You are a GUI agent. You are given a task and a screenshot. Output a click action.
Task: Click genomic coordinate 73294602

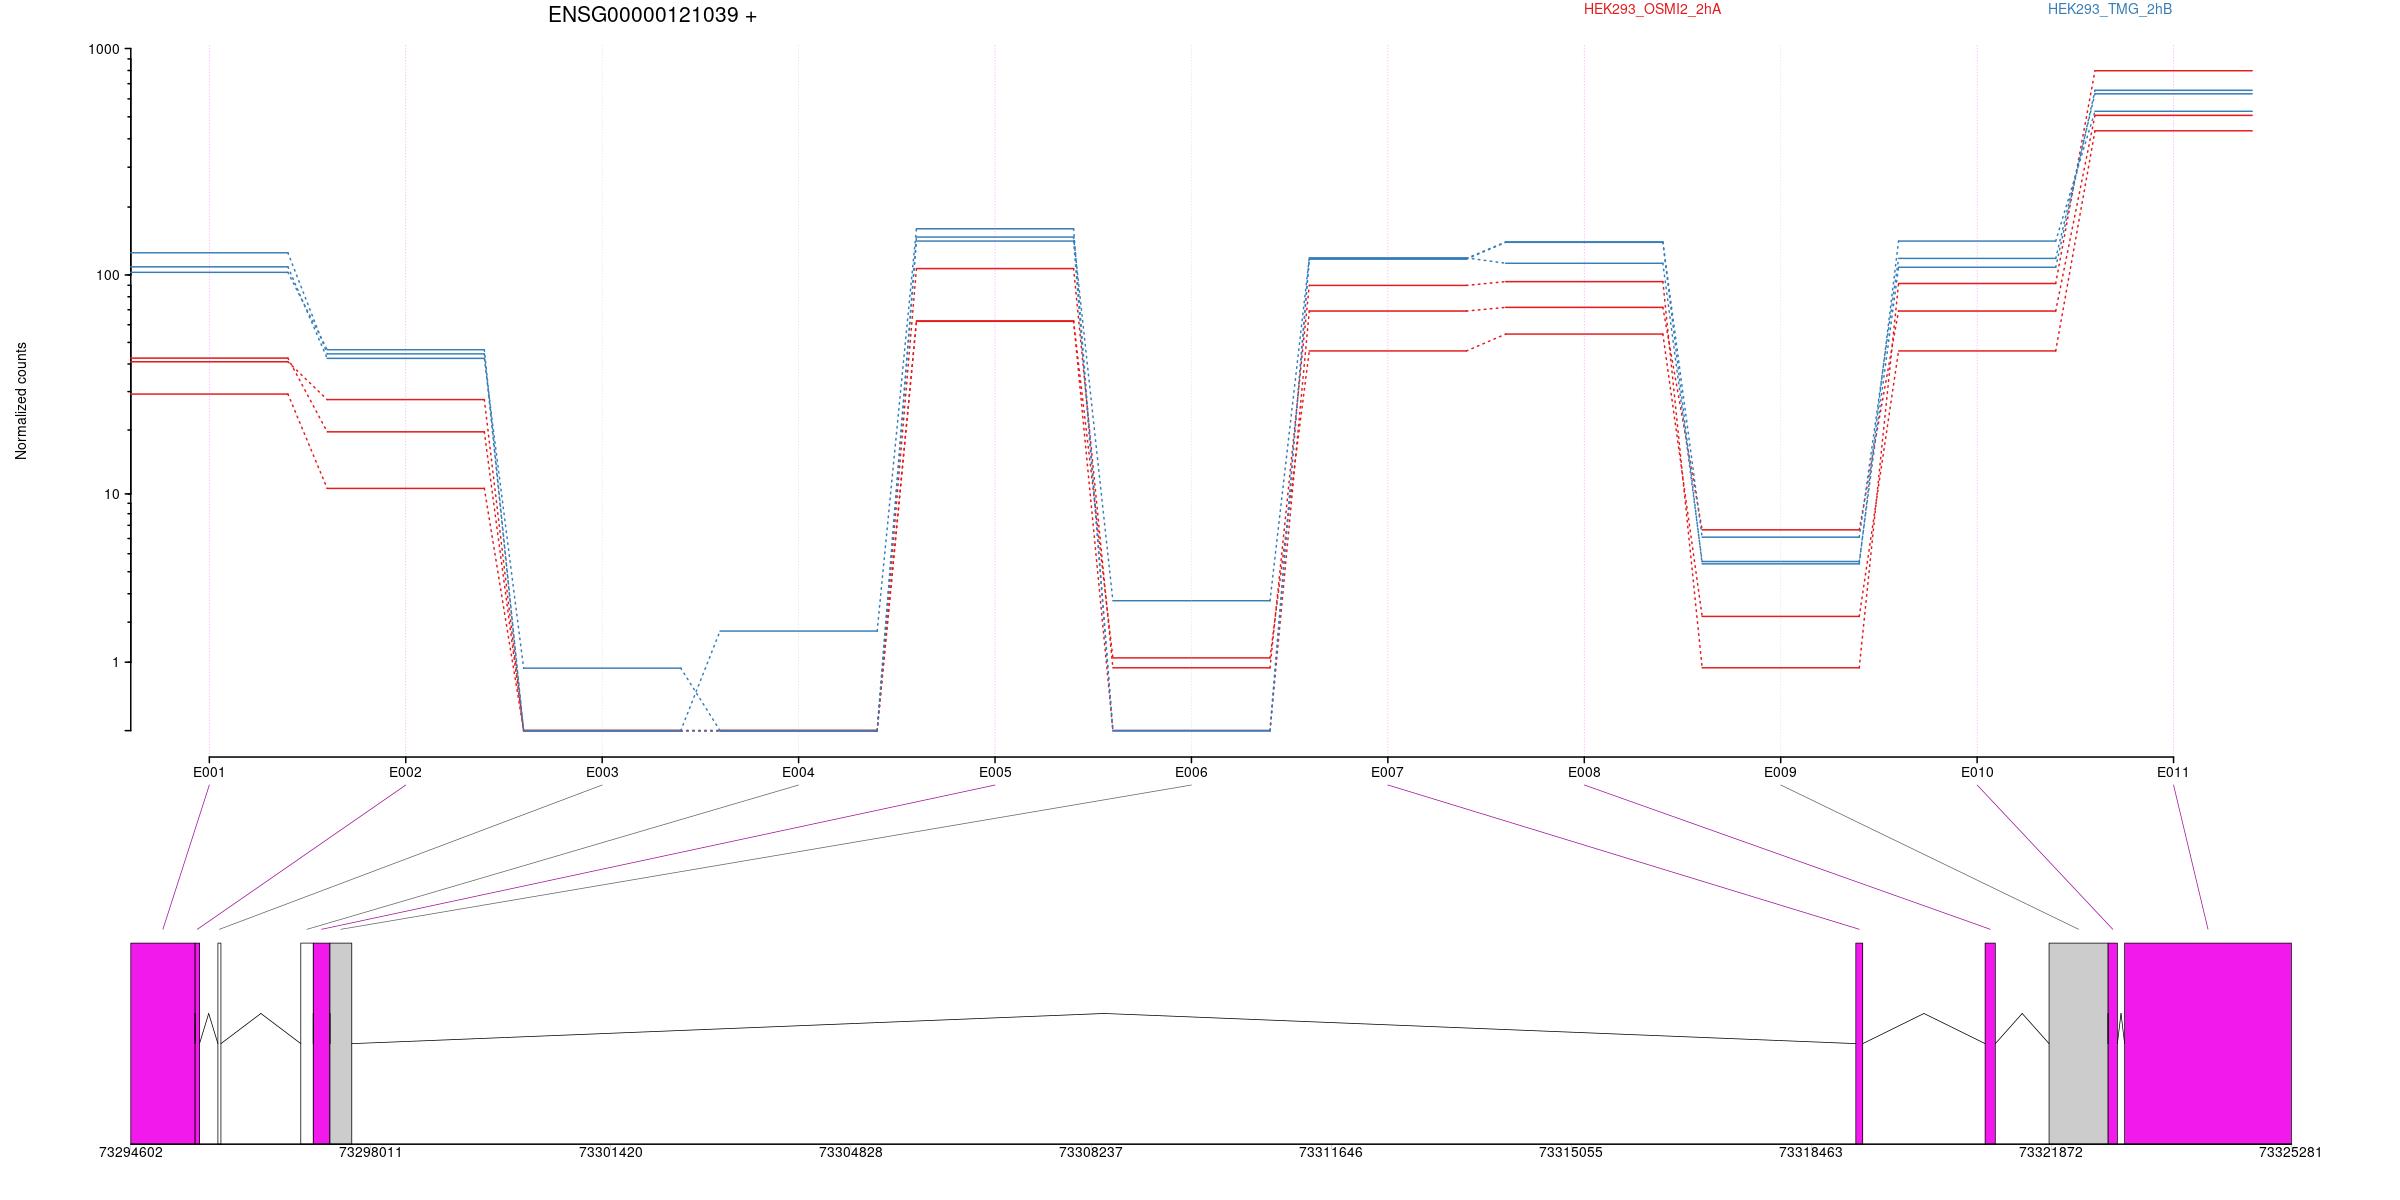131,1153
